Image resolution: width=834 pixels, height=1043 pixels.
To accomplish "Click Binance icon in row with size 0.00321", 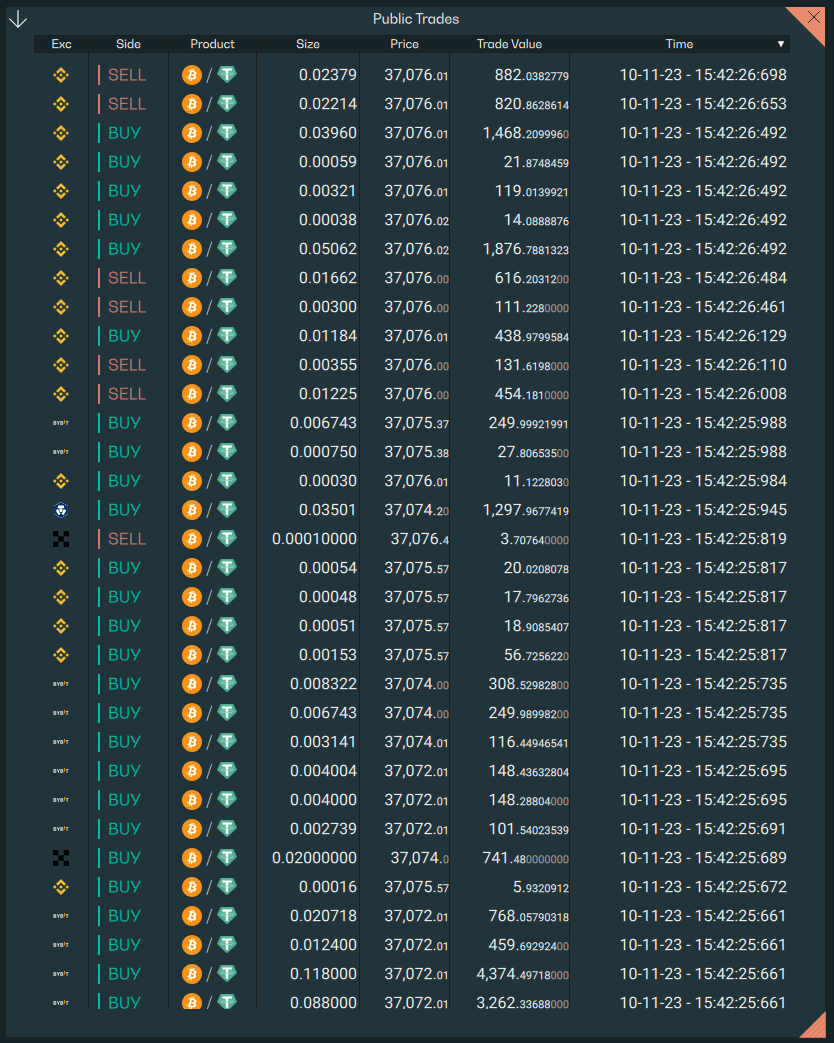I will [61, 191].
